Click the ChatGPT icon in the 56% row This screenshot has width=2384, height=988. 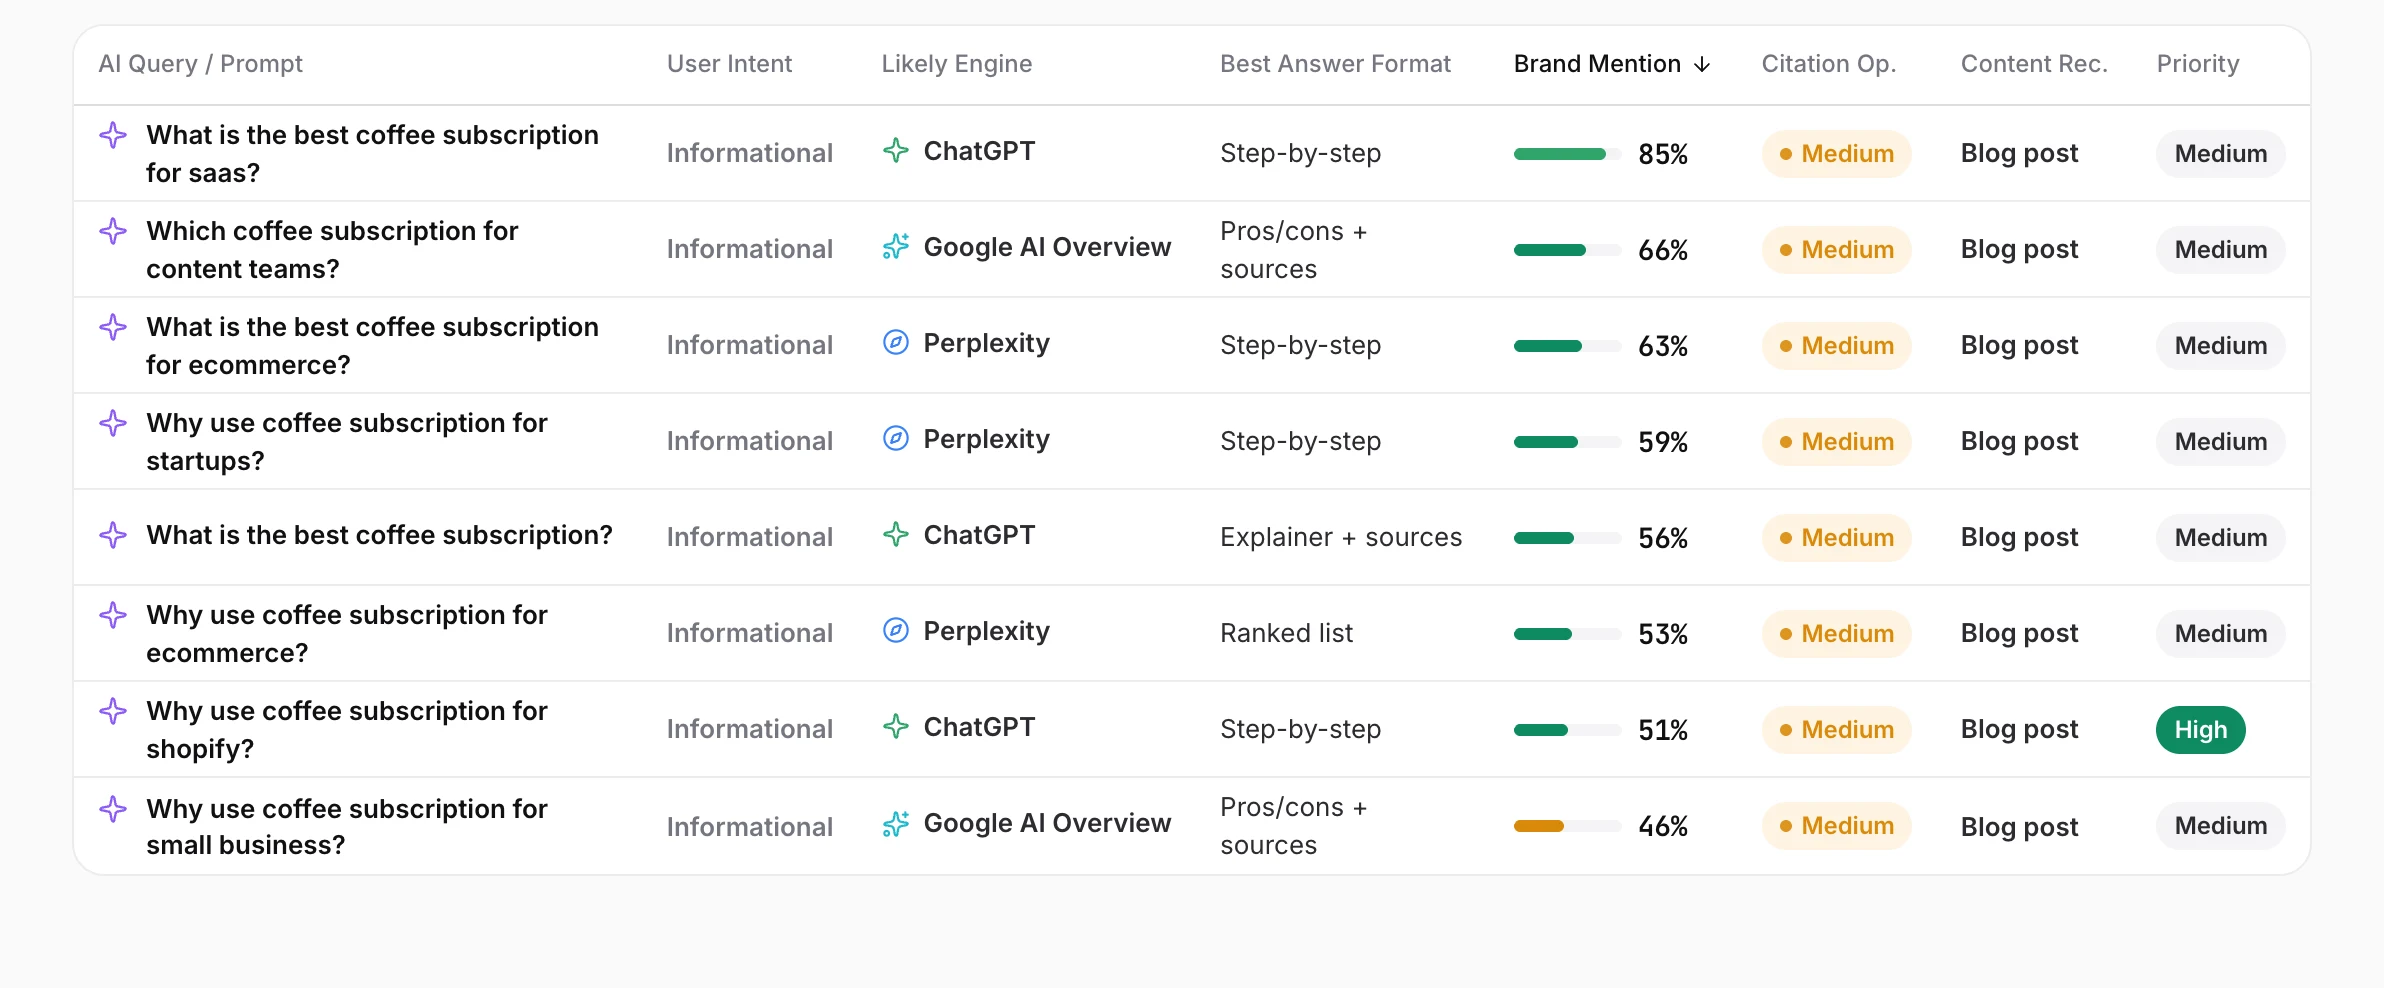pyautogui.click(x=896, y=535)
